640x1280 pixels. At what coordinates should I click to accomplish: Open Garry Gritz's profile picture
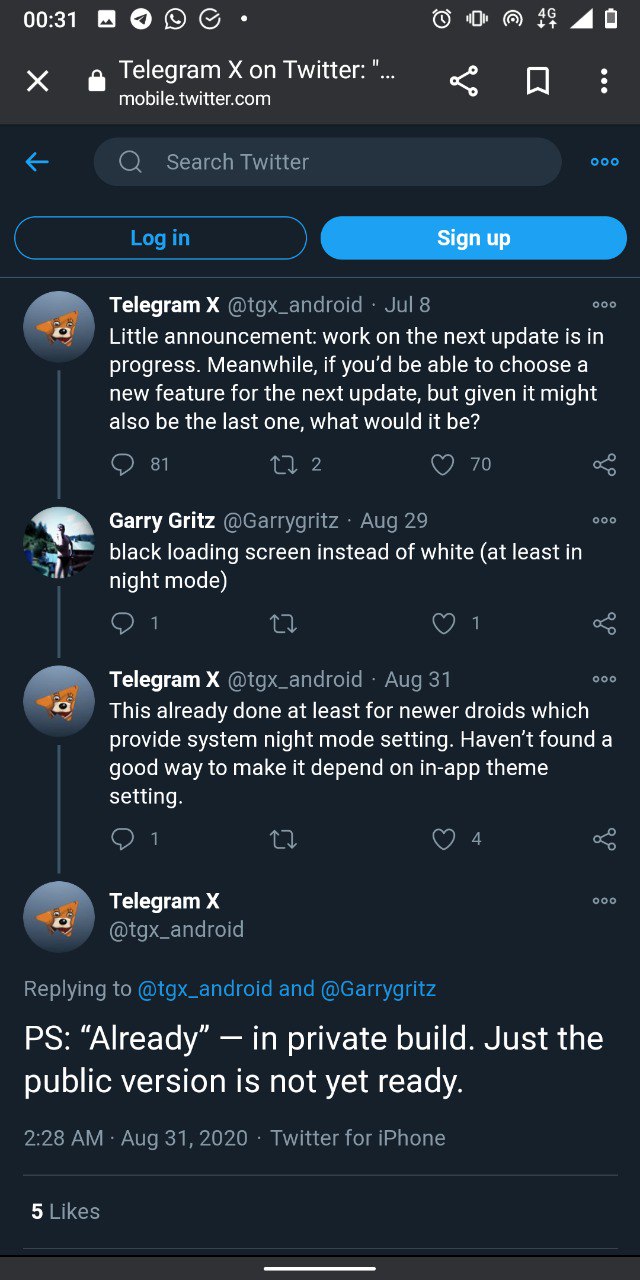coord(59,543)
